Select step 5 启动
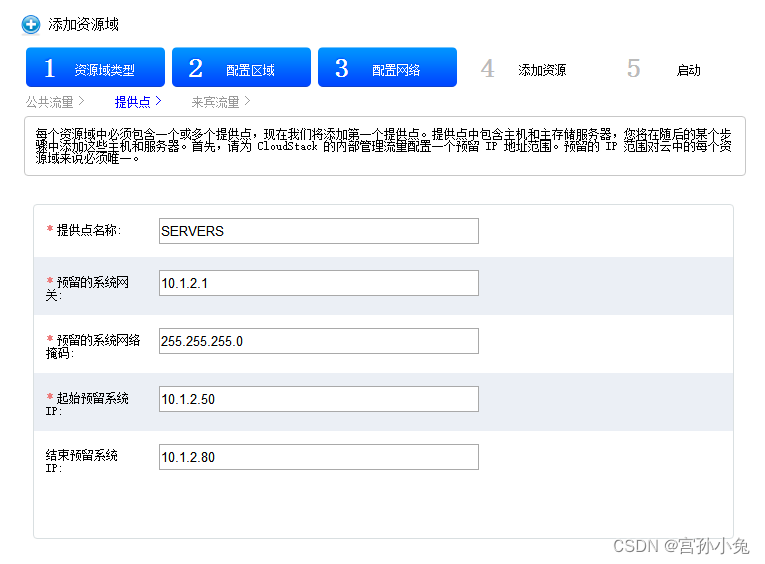Screen dimensions: 765x564 pos(664,69)
